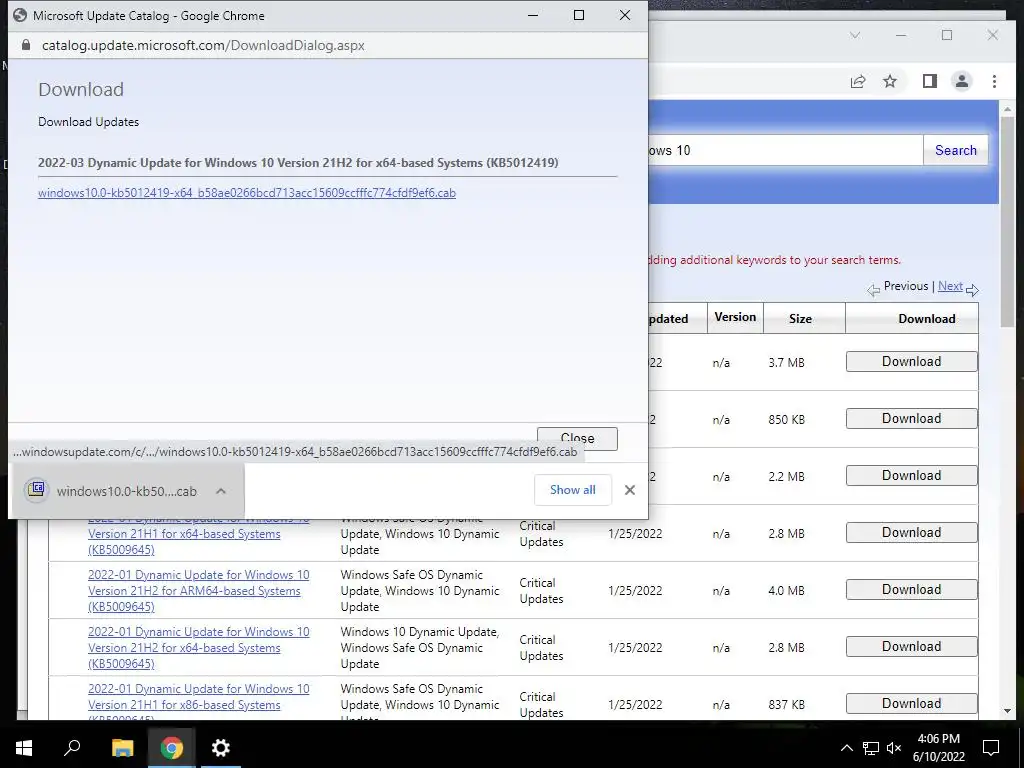
Task: Bookmark this page with the star icon
Action: tap(889, 81)
